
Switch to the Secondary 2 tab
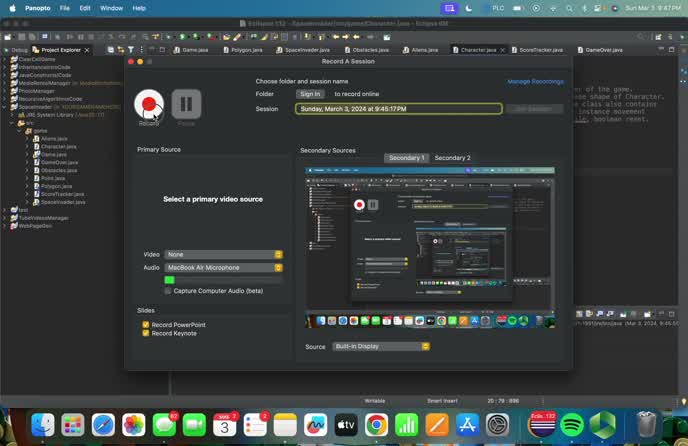pyautogui.click(x=452, y=158)
